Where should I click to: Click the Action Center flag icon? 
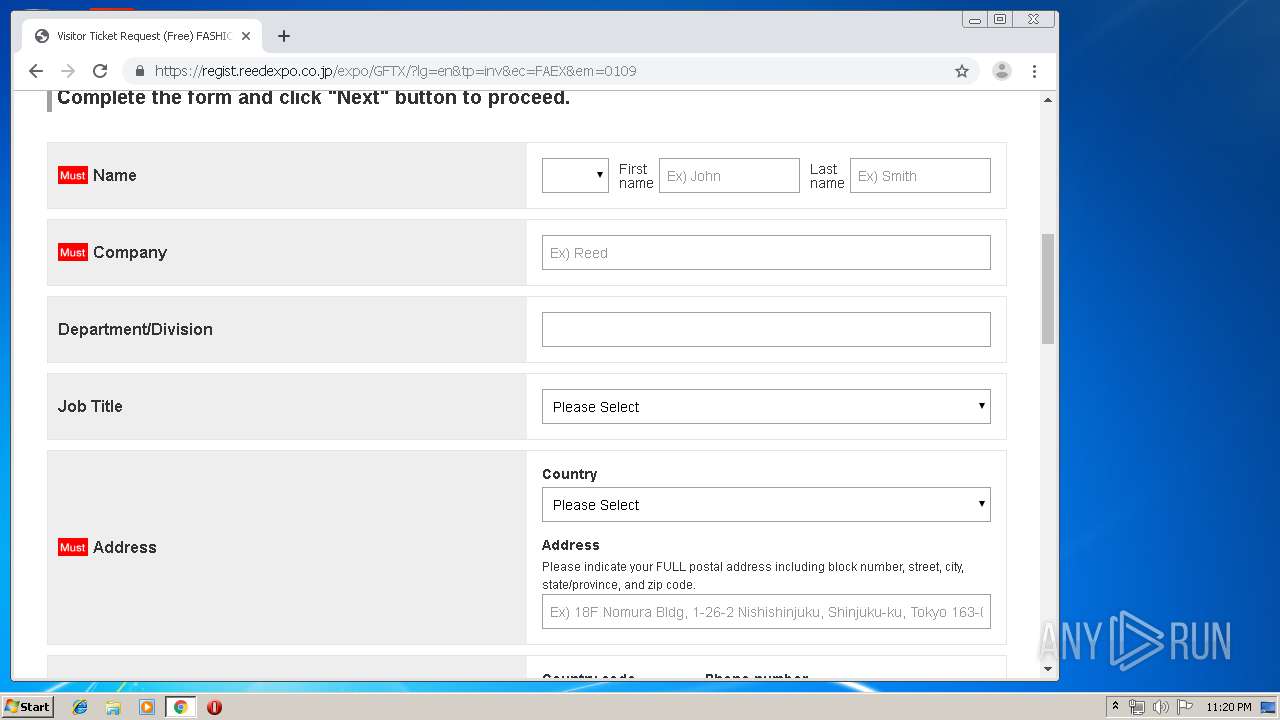pos(1185,707)
